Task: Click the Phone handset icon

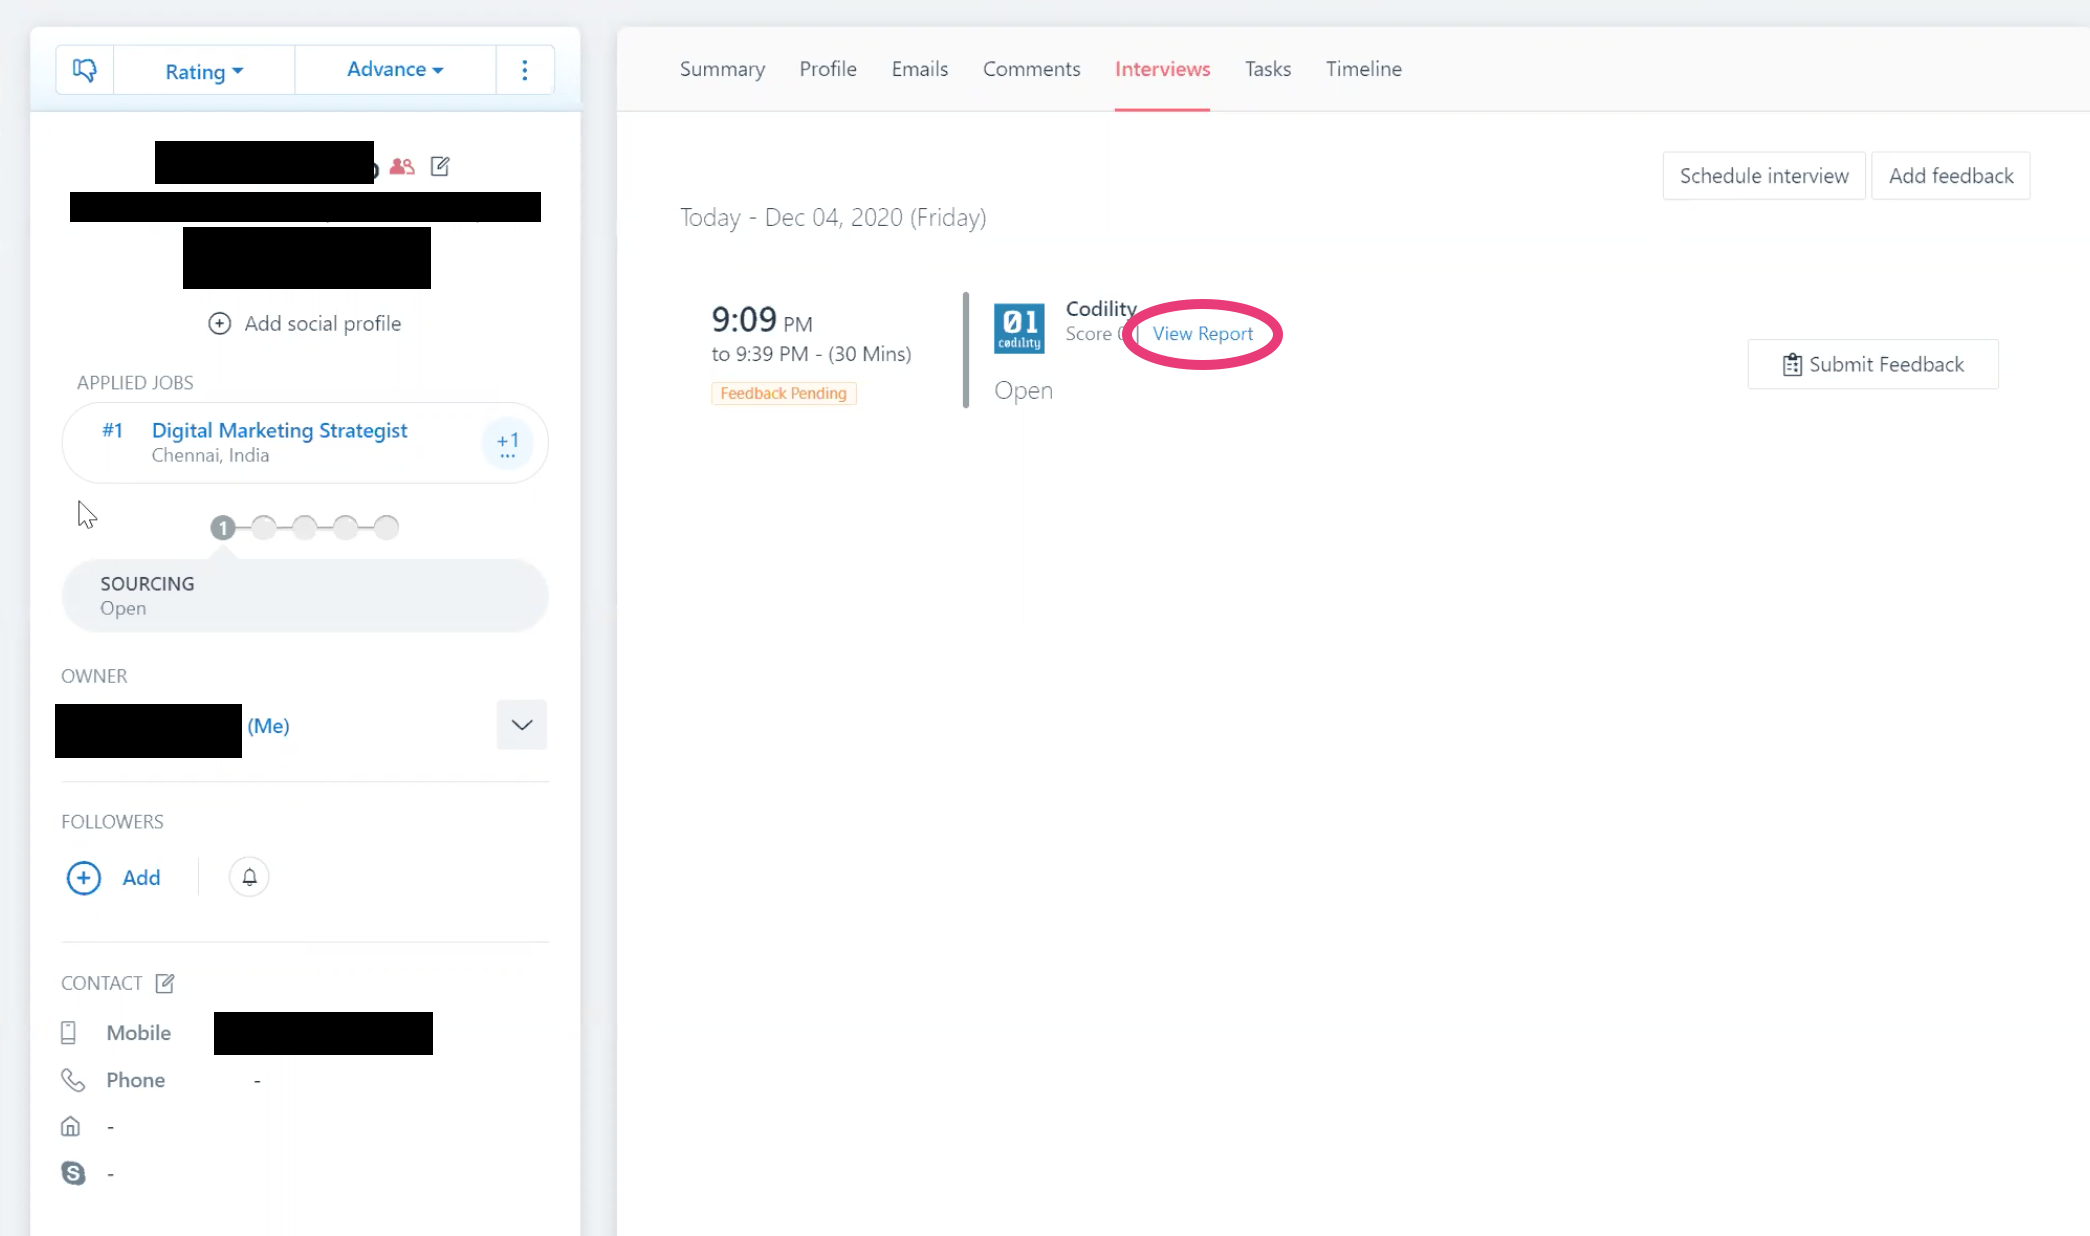Action: pos(73,1080)
